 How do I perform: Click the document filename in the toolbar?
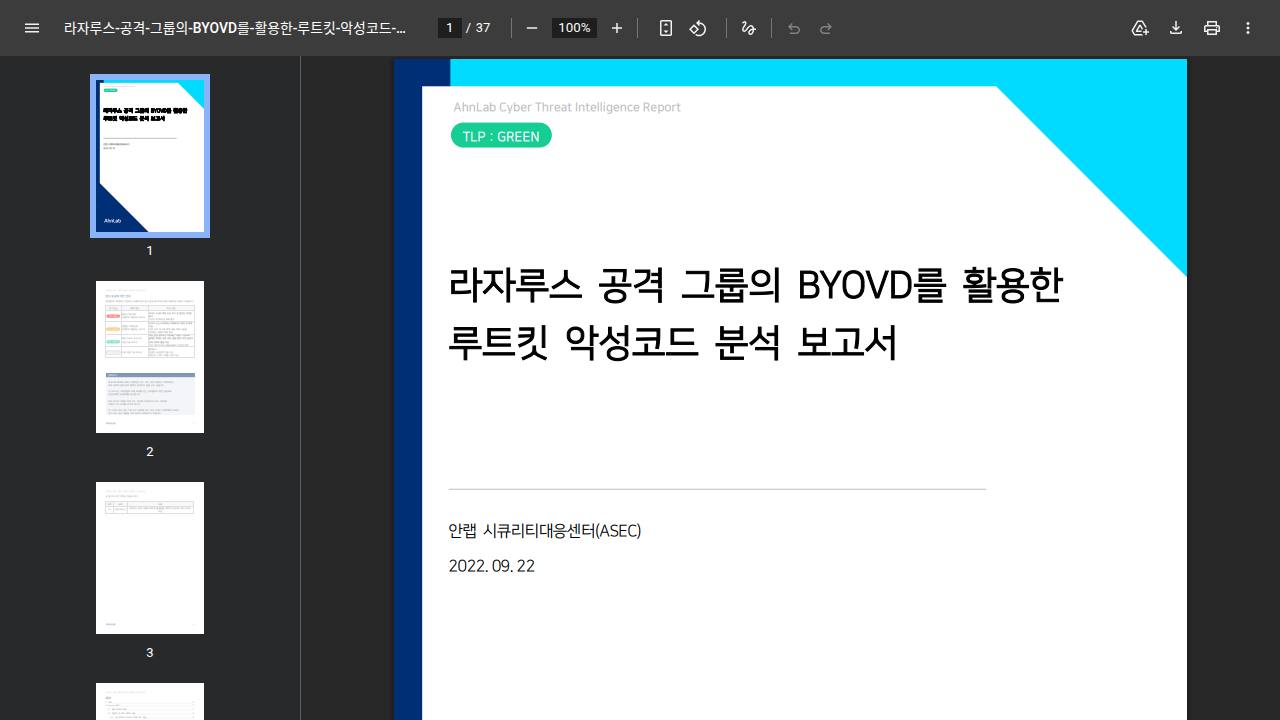(235, 28)
